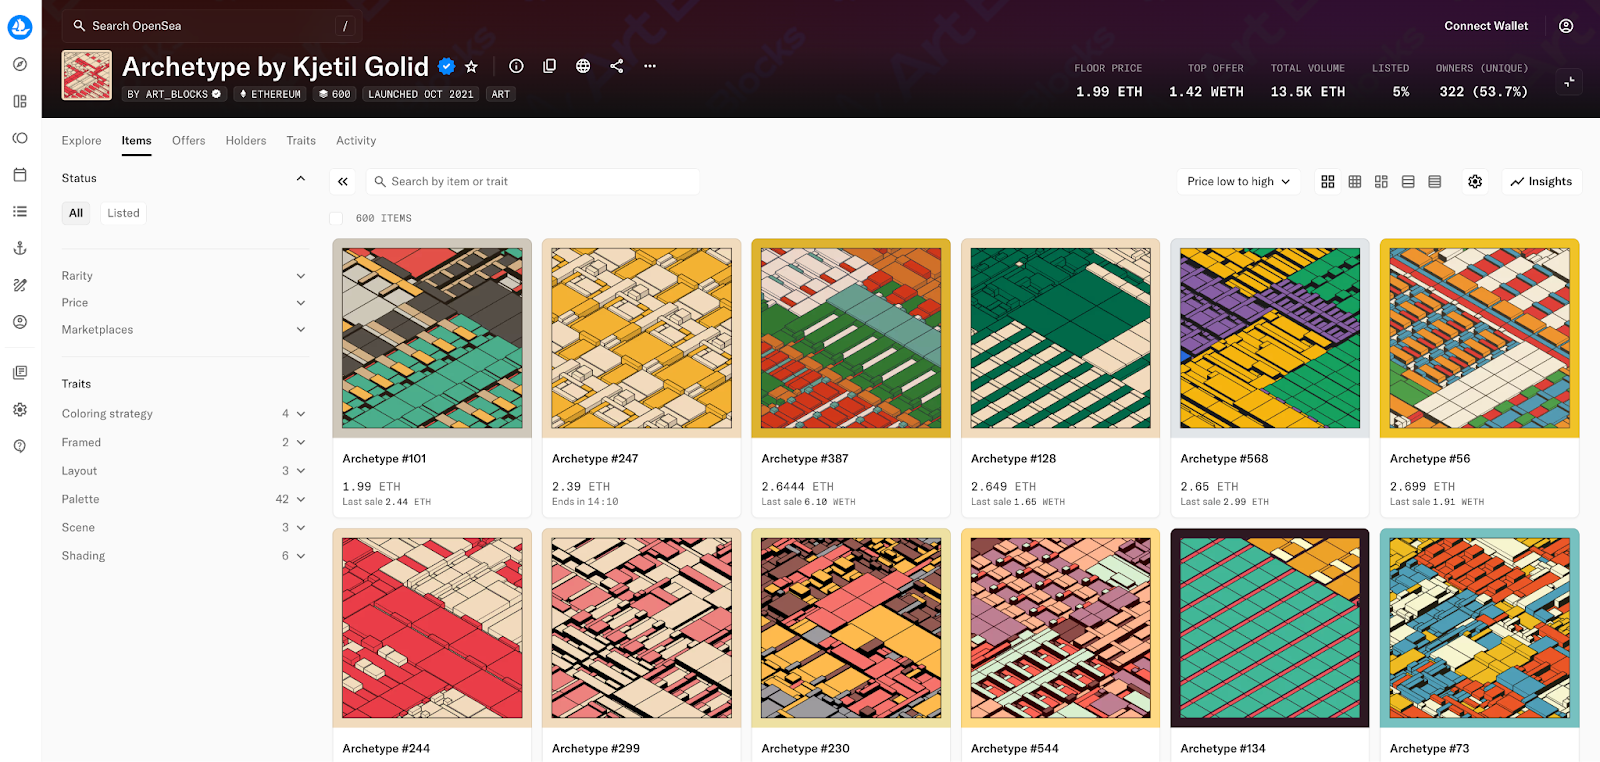Image resolution: width=1600 pixels, height=762 pixels.
Task: Open the anchor icon in sidebar
Action: [x=20, y=248]
